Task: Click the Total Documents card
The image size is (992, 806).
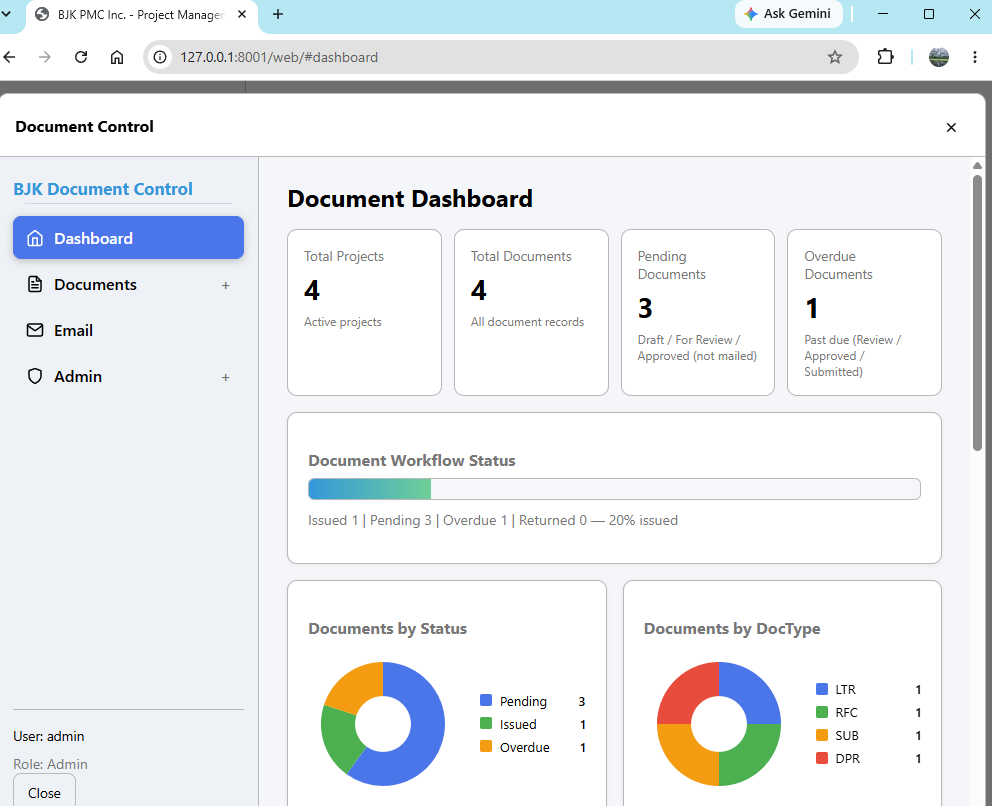Action: pos(531,313)
